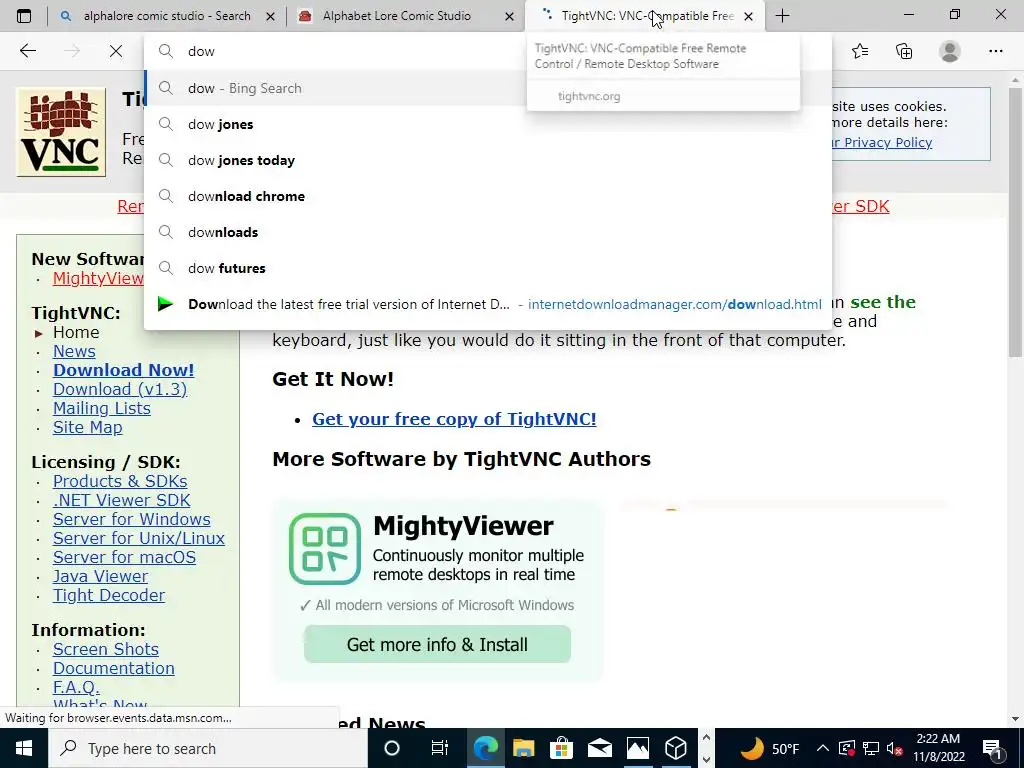
Task: Open Task View on the taskbar
Action: click(440, 748)
